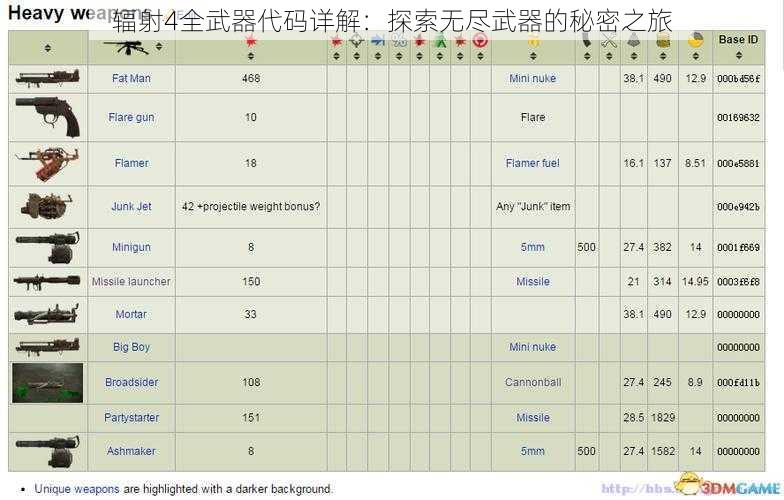The width and height of the screenshot is (784, 500).
Task: Open the Flare gun weapon link
Action: pos(132,118)
